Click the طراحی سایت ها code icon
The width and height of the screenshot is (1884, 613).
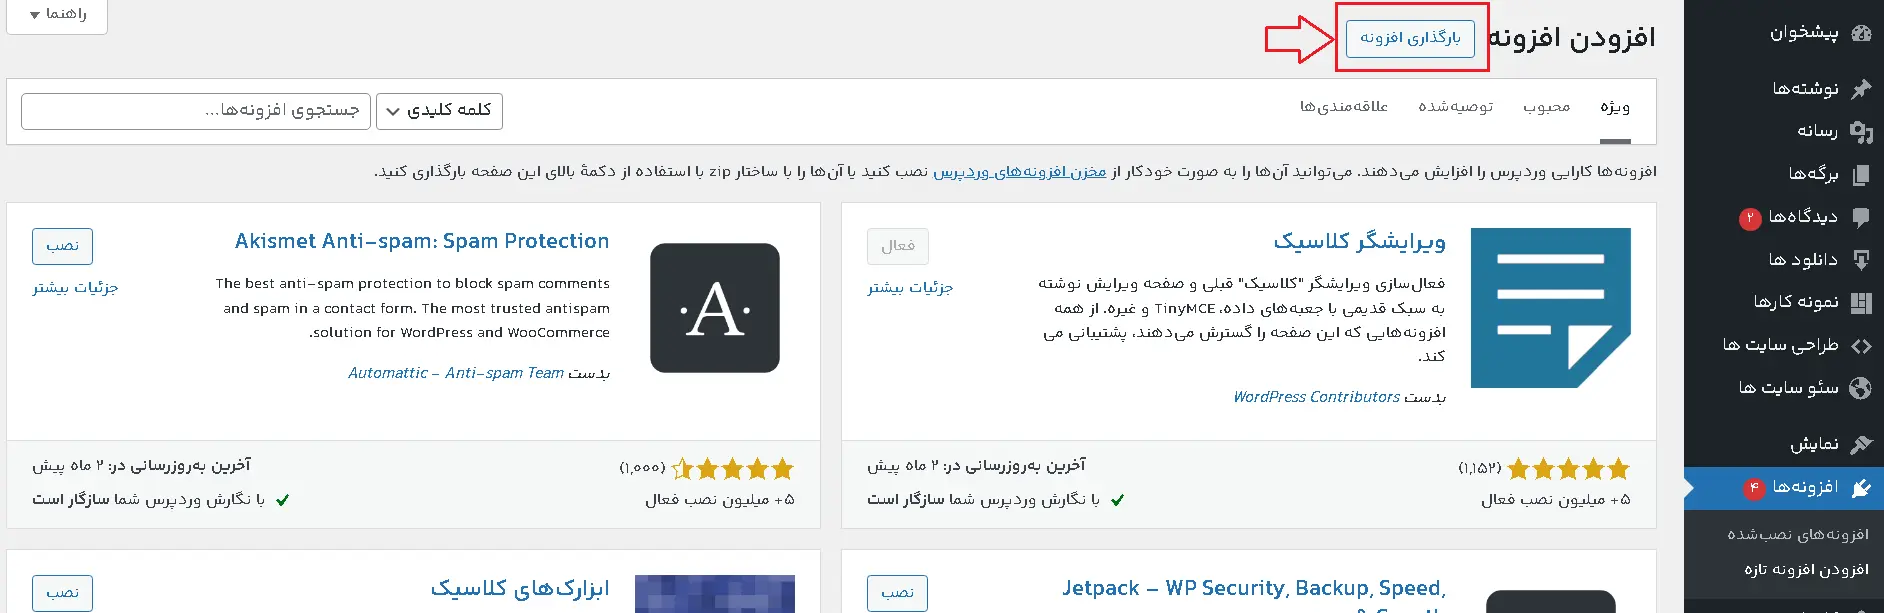[x=1861, y=346]
